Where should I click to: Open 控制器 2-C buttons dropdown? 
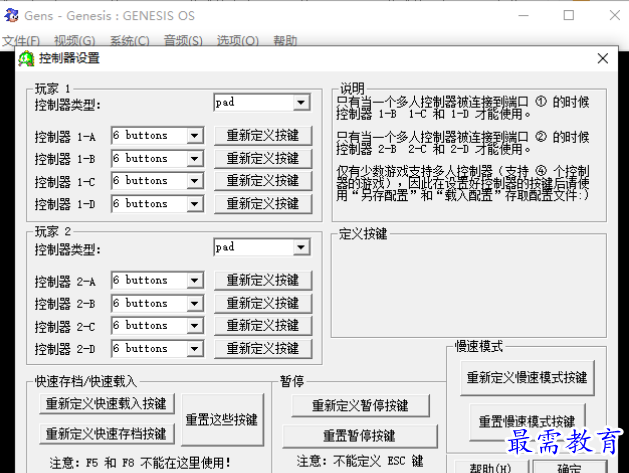click(194, 326)
